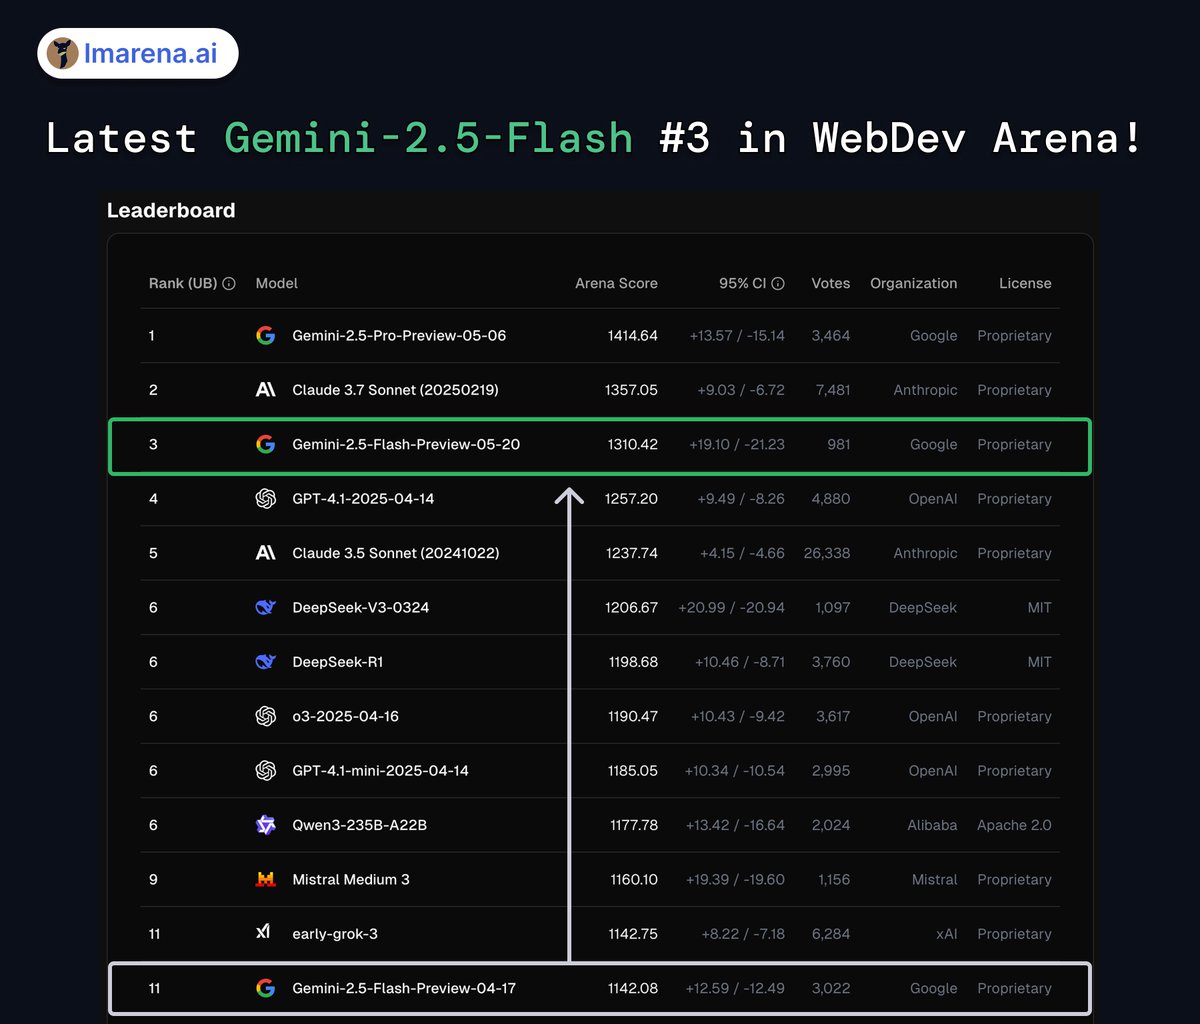Click the +20.99 / -20.94 confidence interval
1200x1024 pixels.
[x=732, y=607]
